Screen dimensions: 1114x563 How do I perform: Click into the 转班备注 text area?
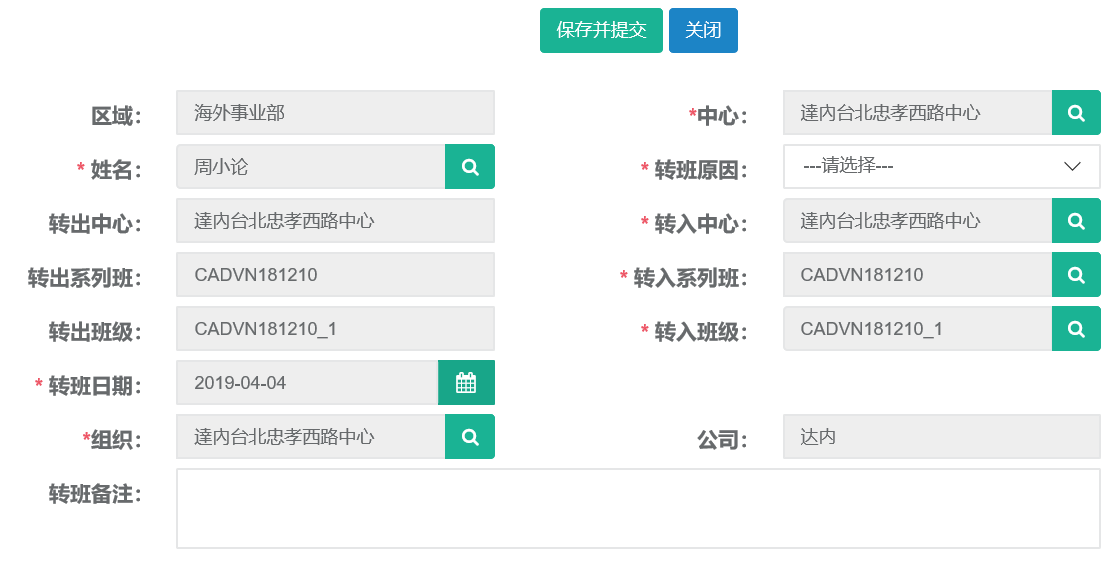[x=638, y=509]
